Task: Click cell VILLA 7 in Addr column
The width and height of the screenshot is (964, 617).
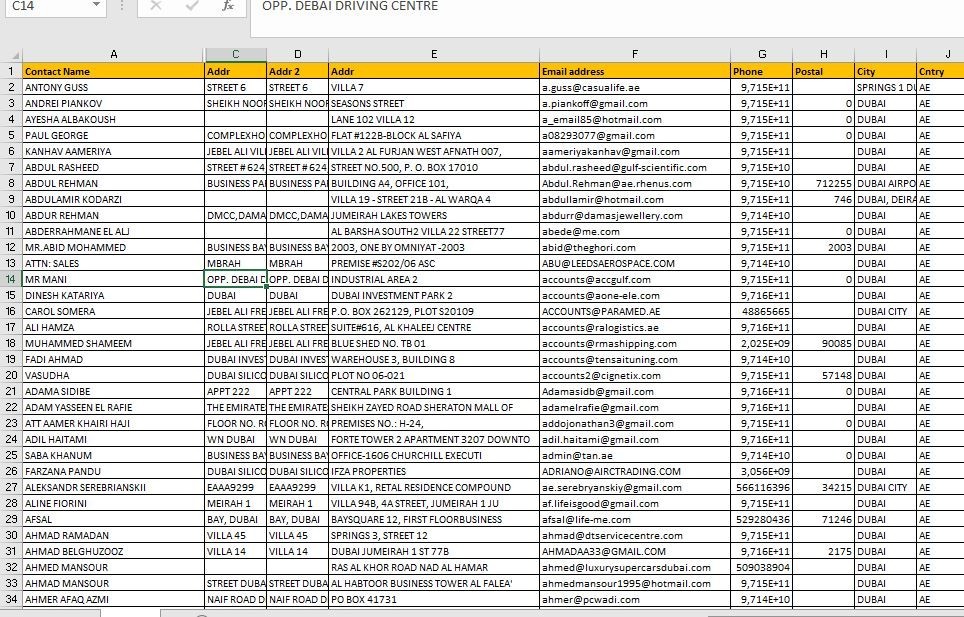Action: (x=434, y=87)
